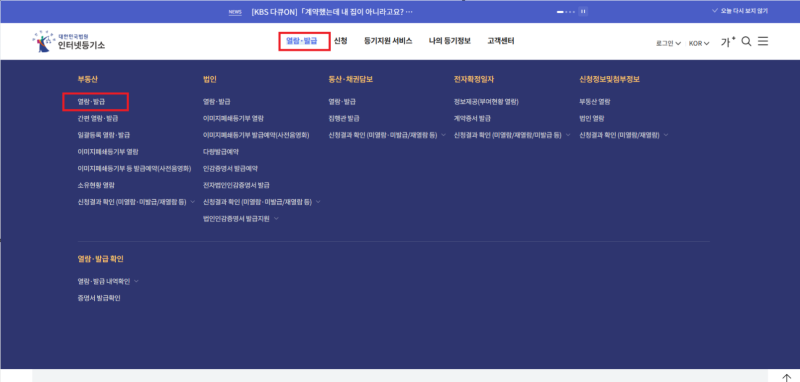Click 열람·발급 under 부동산
800x382 pixels.
pos(91,102)
